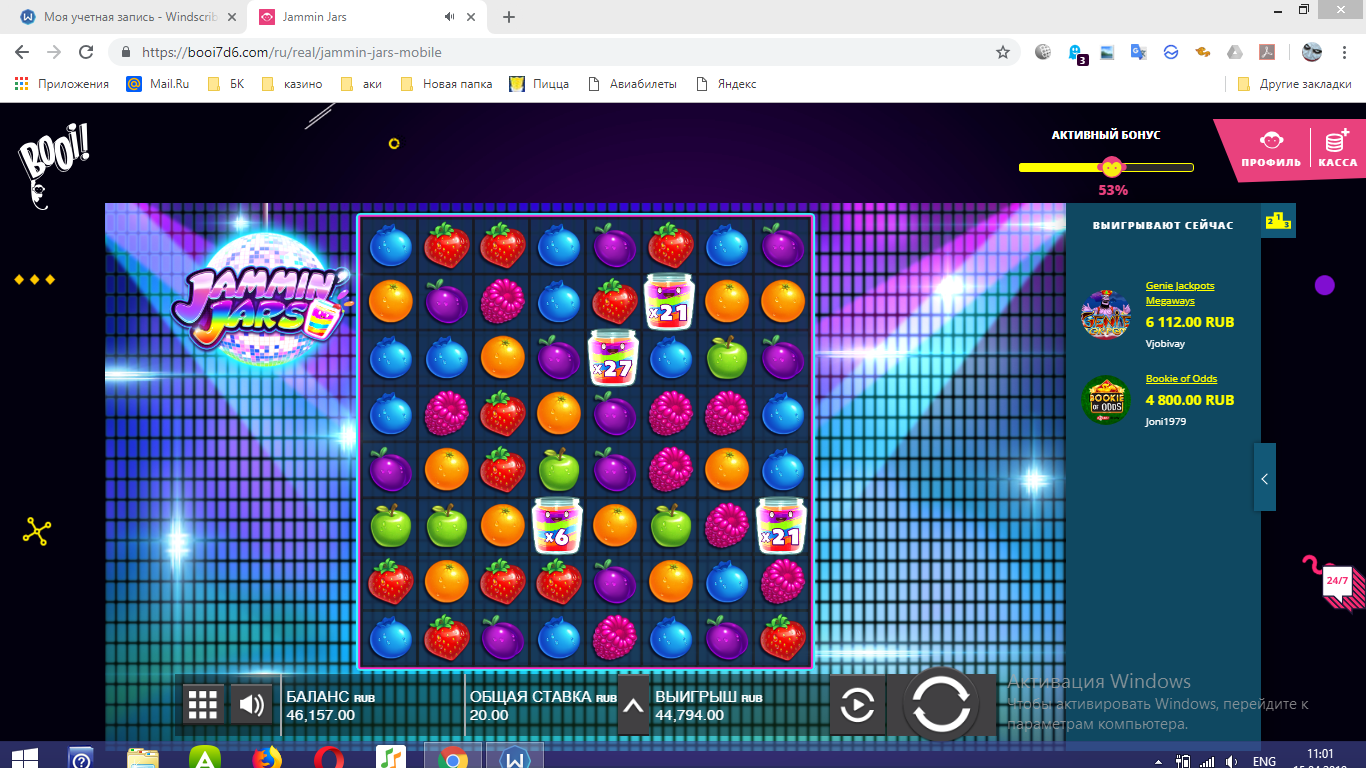Open the Windows Start menu
Screen dimensions: 1366x768
24,758
